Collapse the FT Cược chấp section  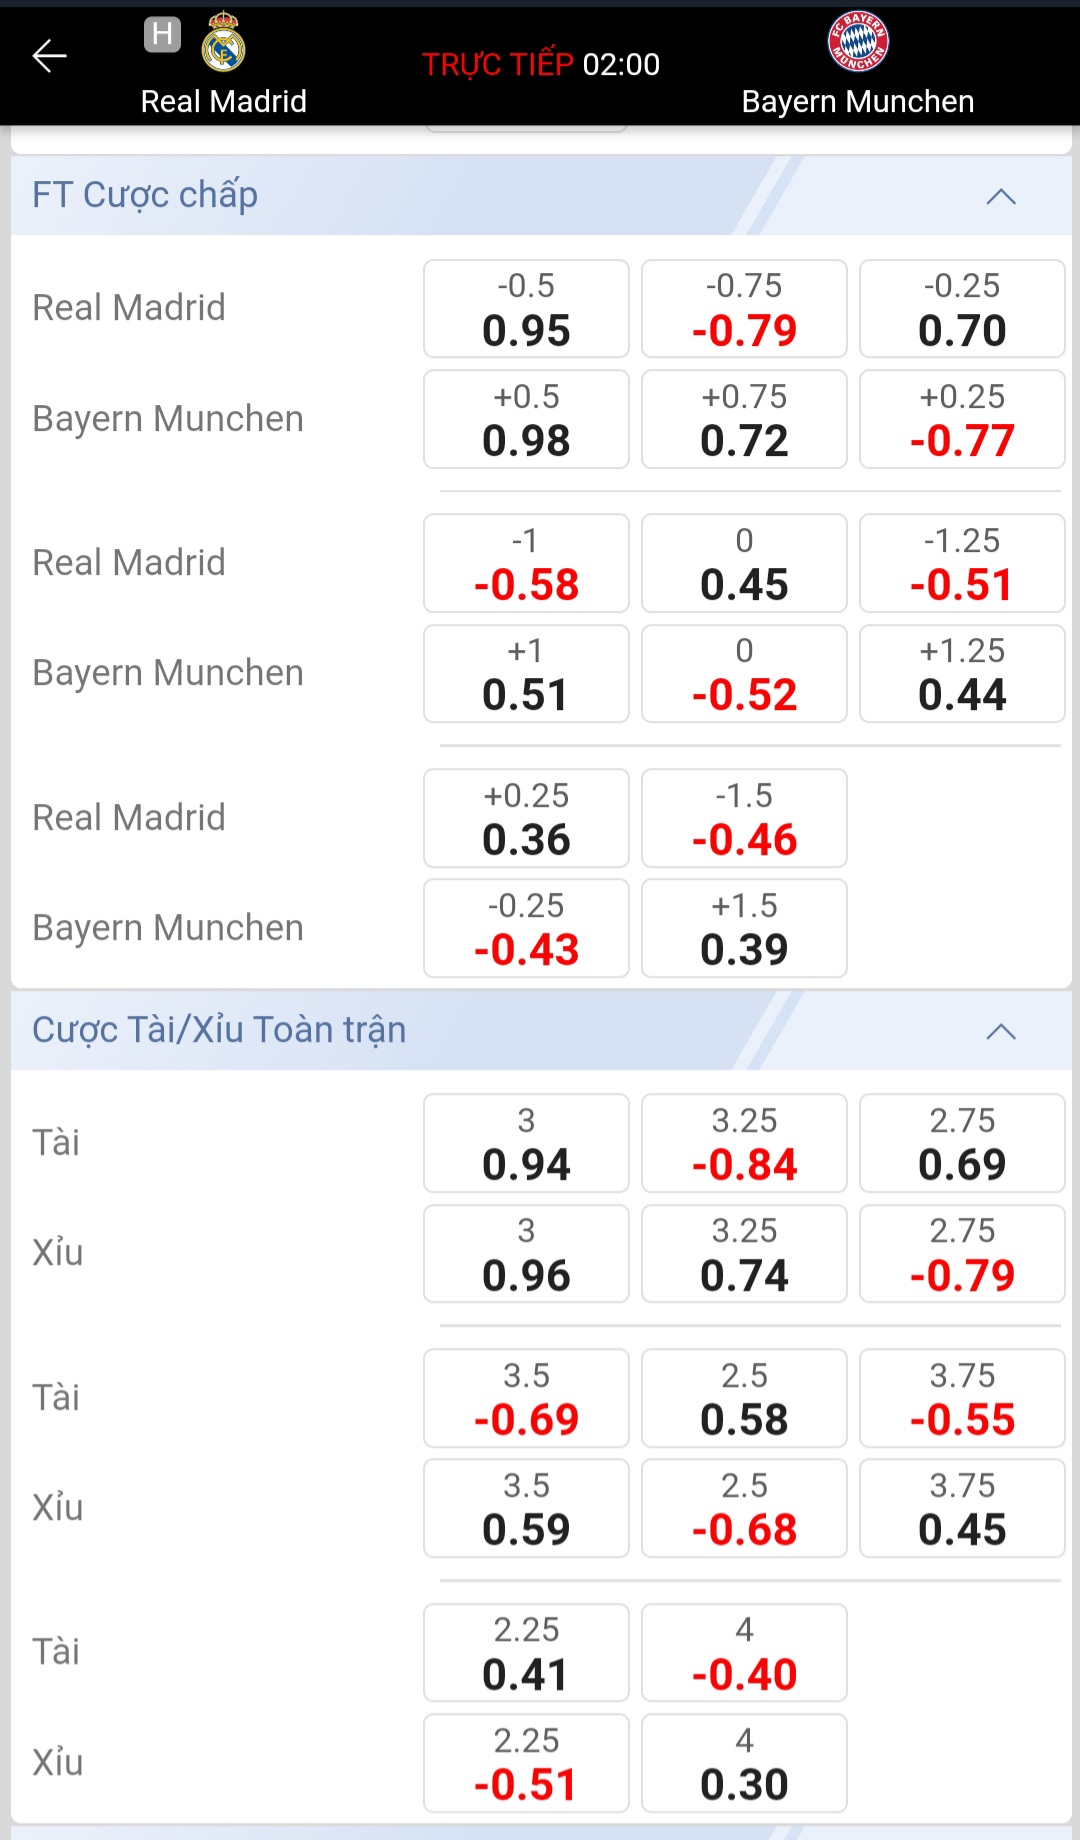click(x=1000, y=196)
